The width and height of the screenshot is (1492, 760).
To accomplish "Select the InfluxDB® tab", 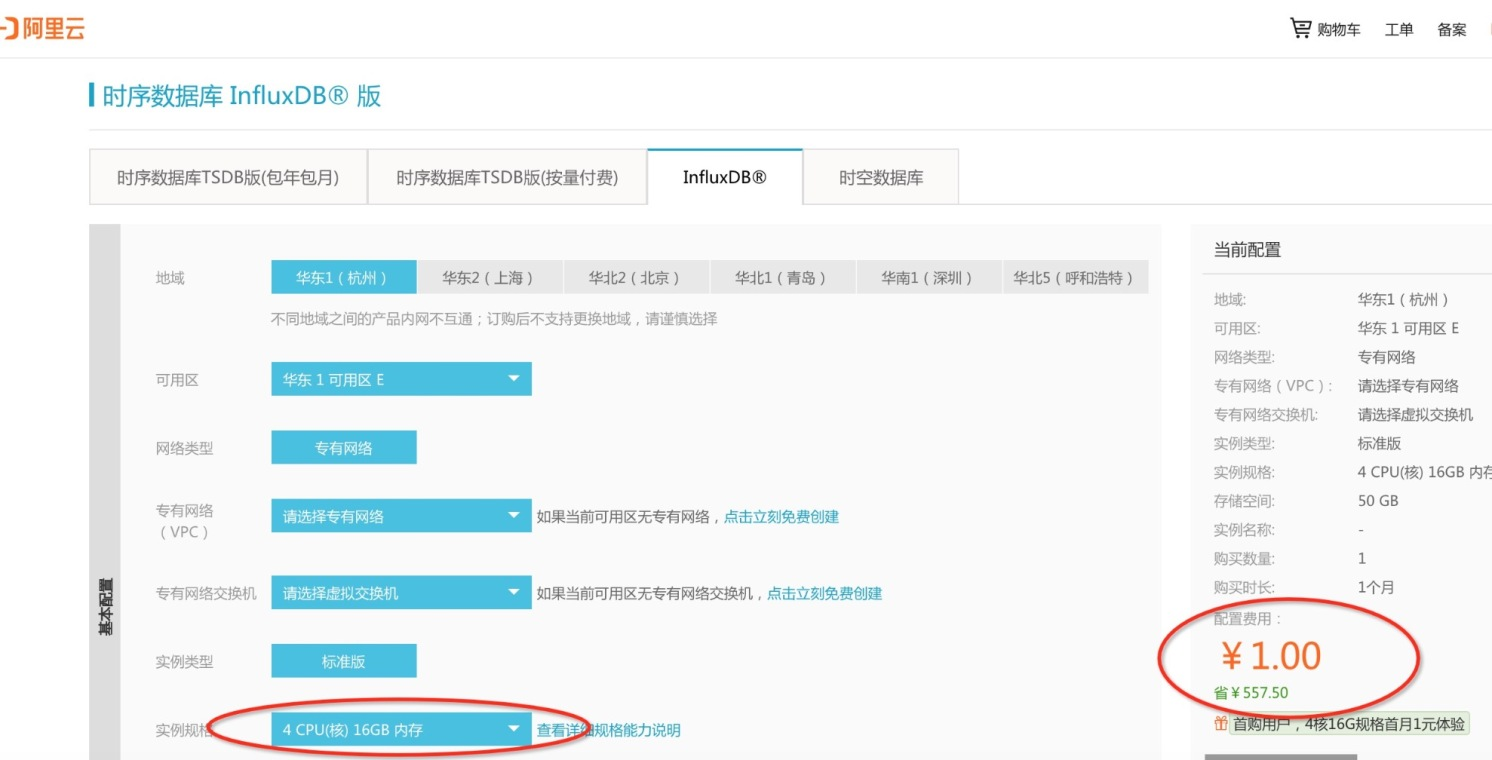I will (725, 177).
